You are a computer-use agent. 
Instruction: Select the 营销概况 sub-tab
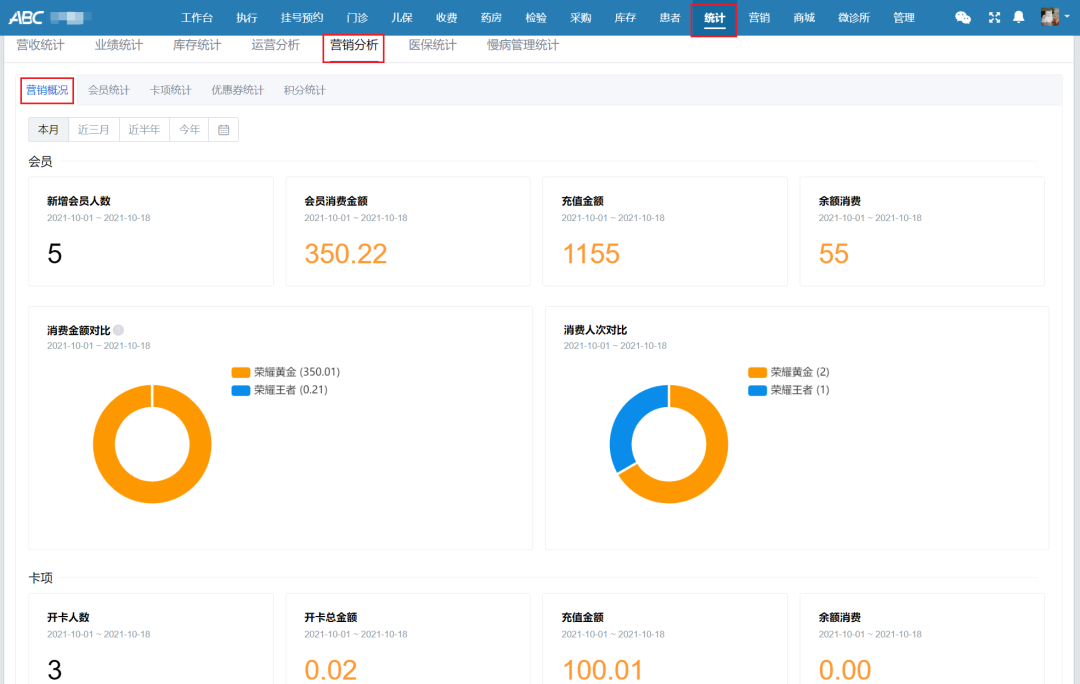47,90
